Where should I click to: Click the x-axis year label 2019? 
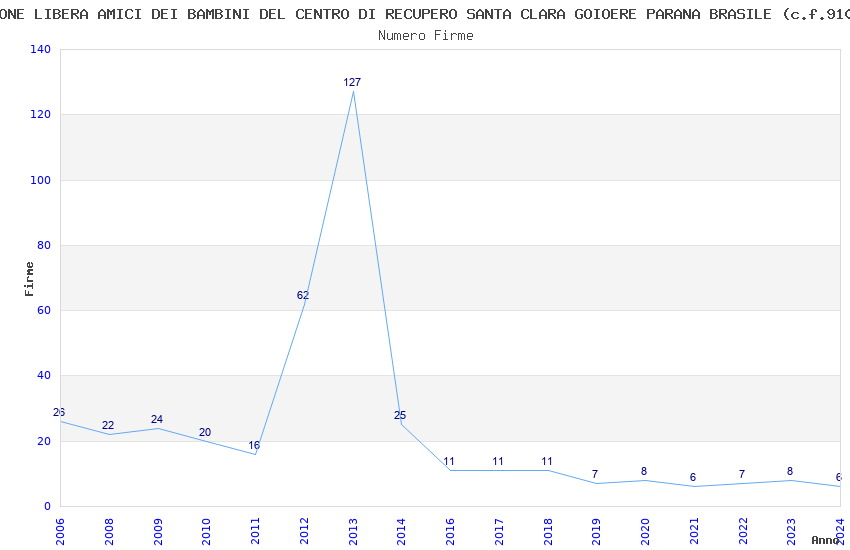(596, 532)
